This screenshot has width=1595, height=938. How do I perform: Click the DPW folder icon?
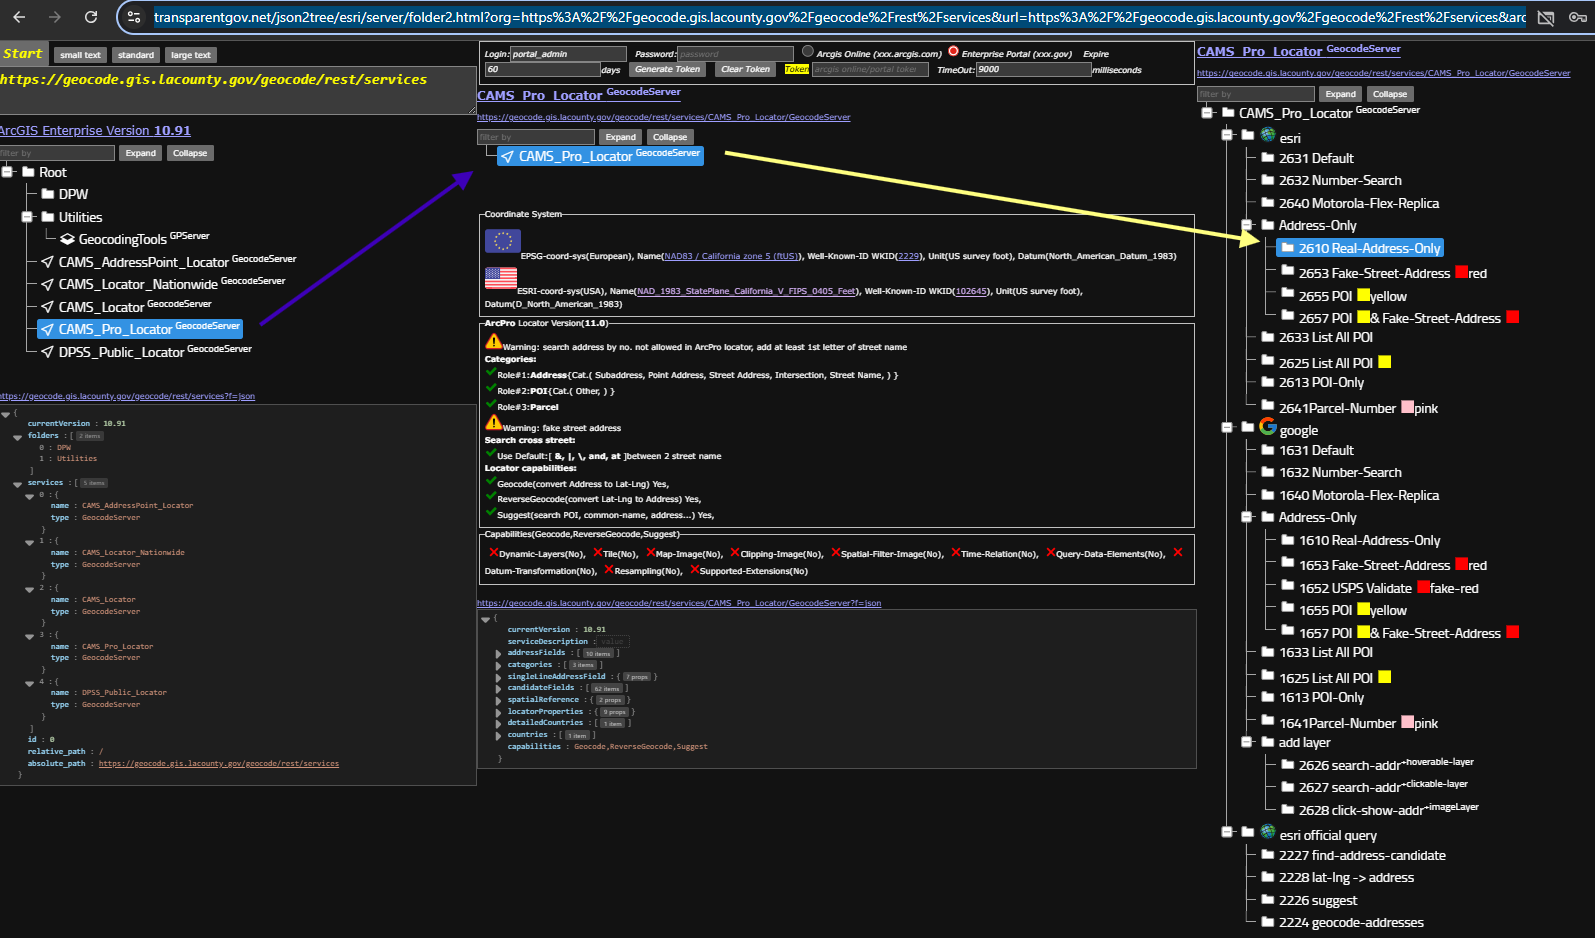tap(47, 194)
